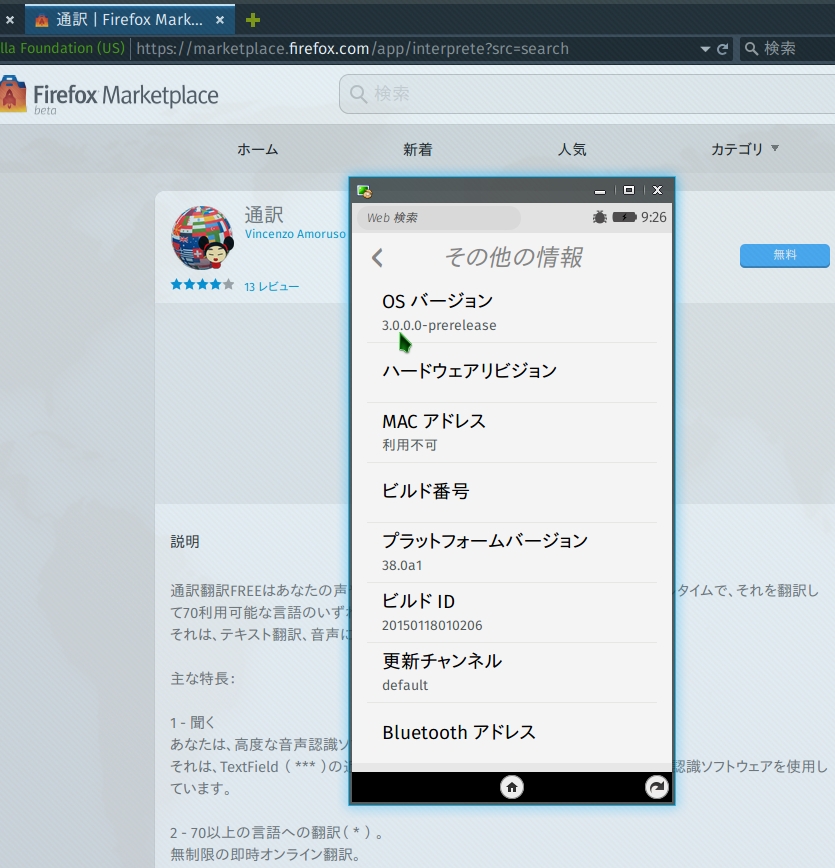
Task: Click the blue 無料 install button
Action: click(x=785, y=255)
